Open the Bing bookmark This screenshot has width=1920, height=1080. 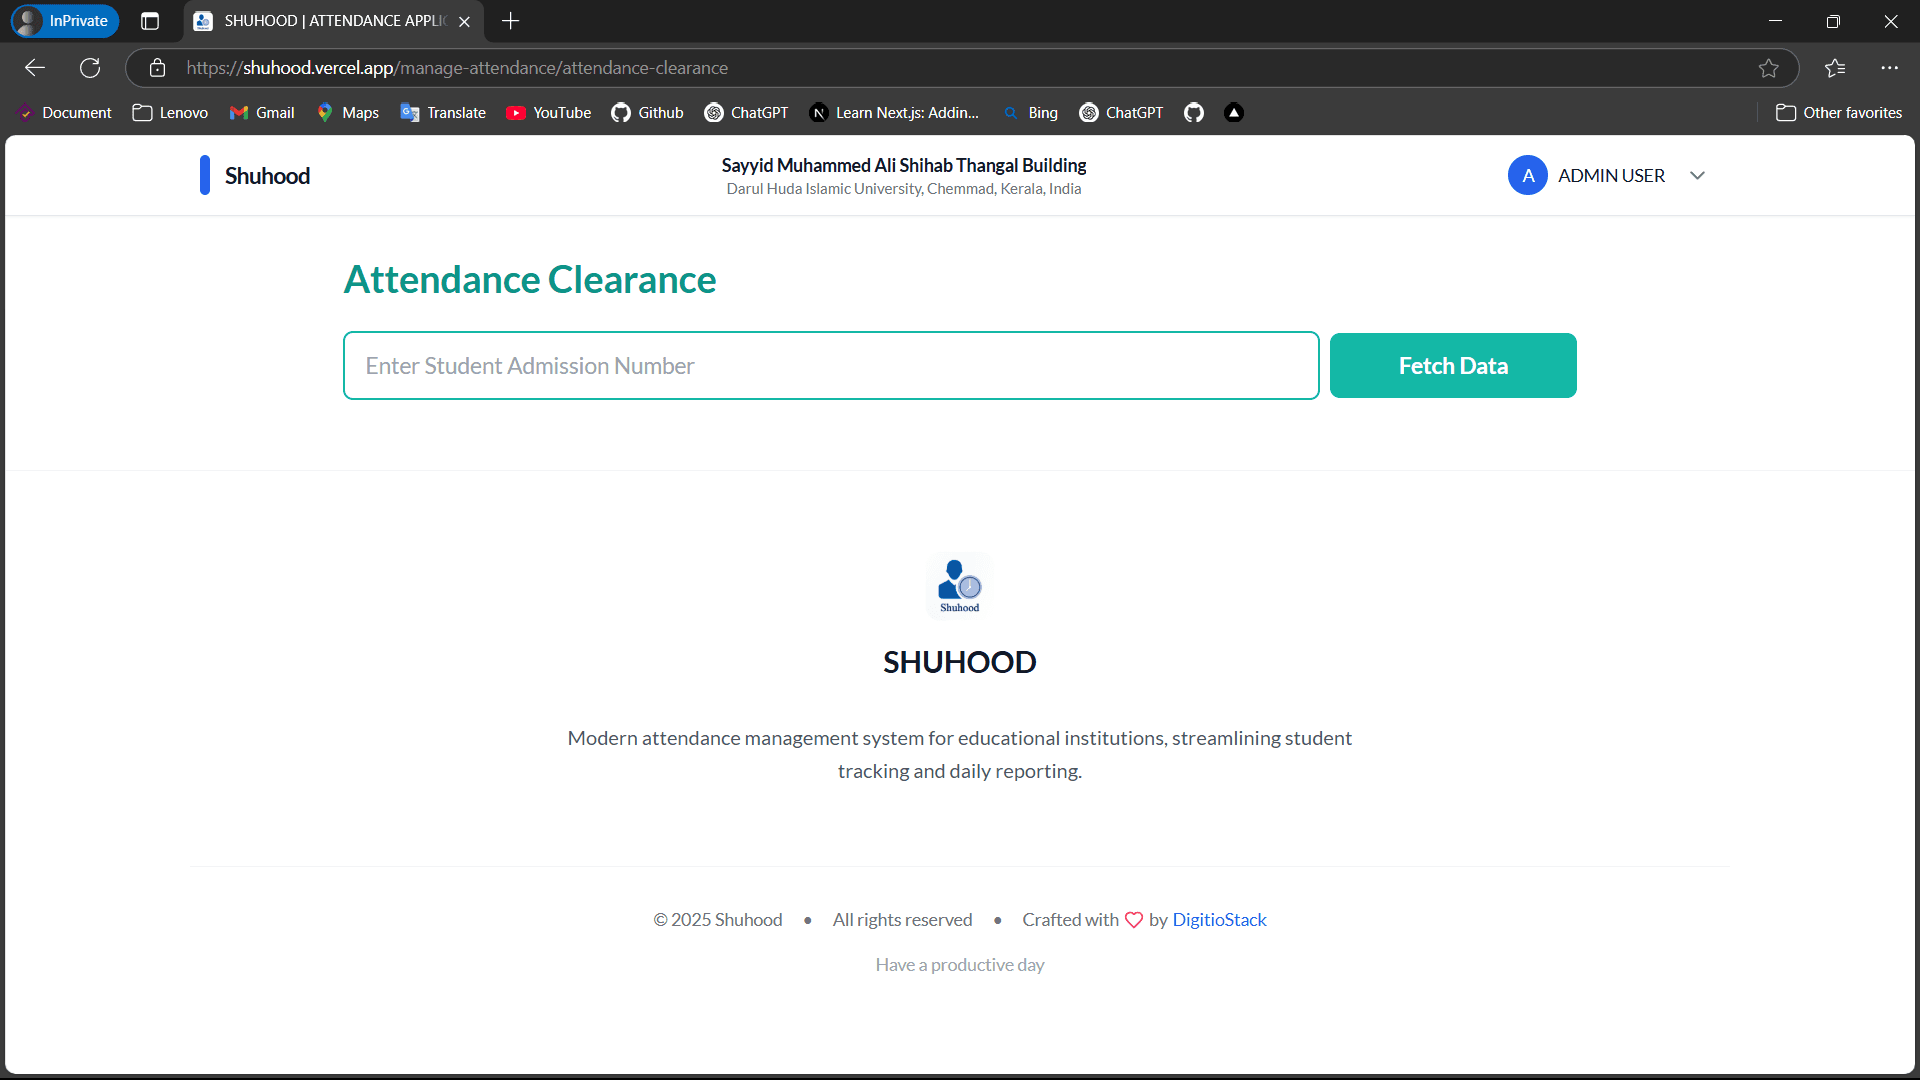coord(1030,113)
